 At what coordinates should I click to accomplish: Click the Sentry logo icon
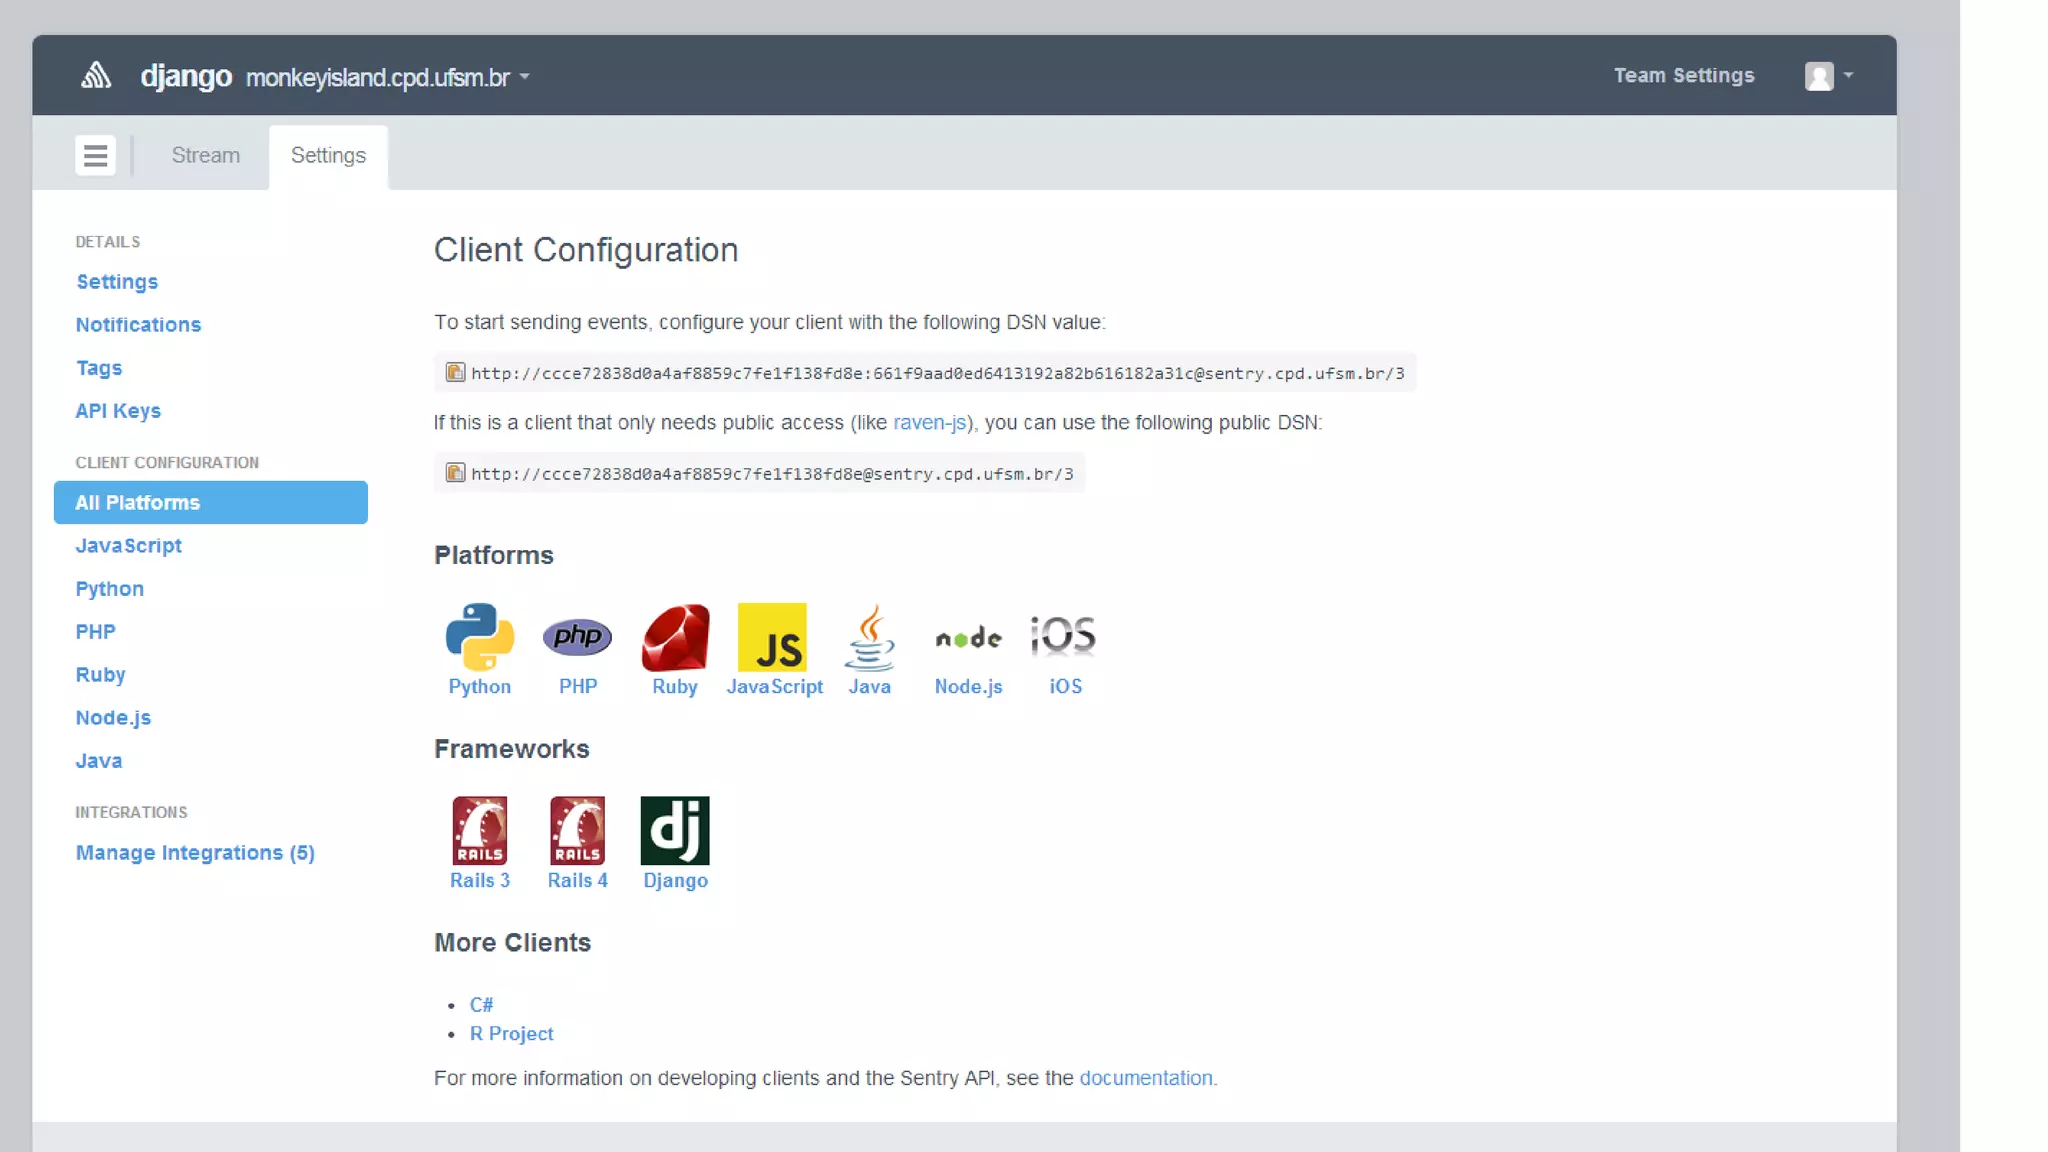[x=96, y=76]
